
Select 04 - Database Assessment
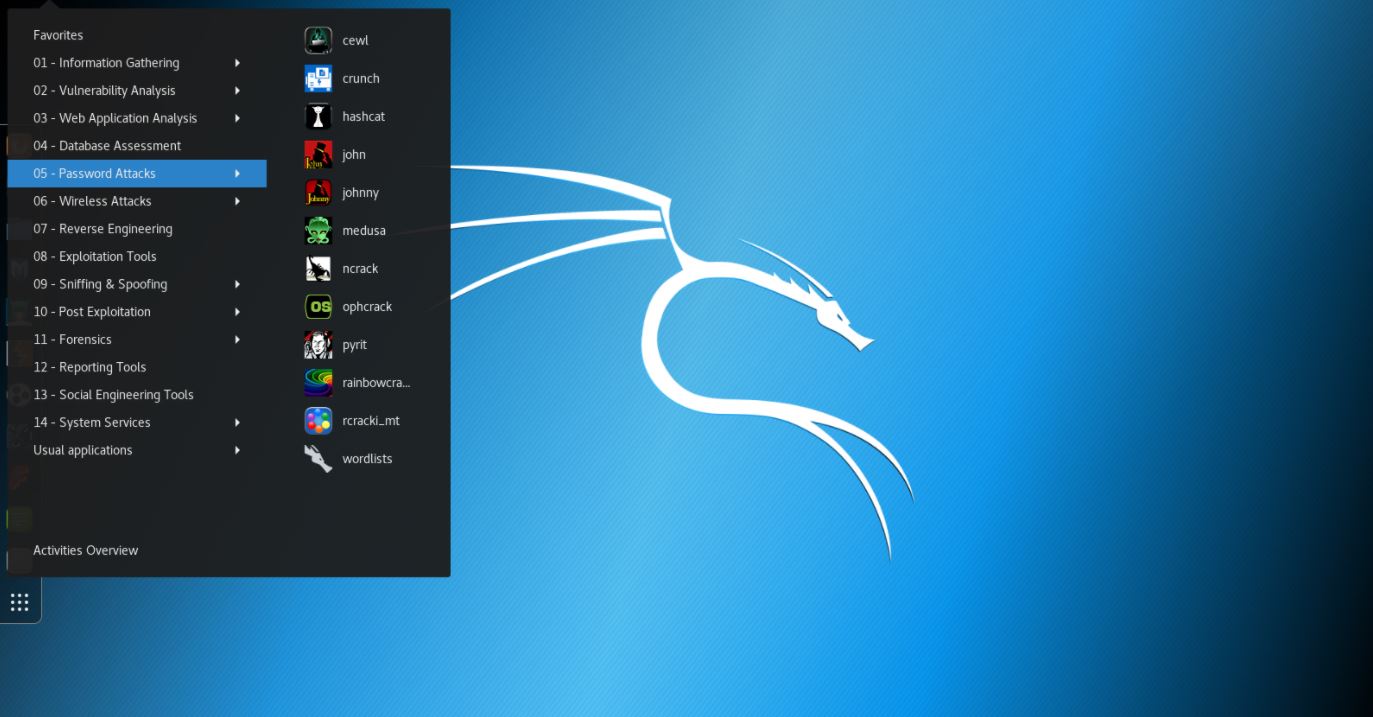point(137,146)
